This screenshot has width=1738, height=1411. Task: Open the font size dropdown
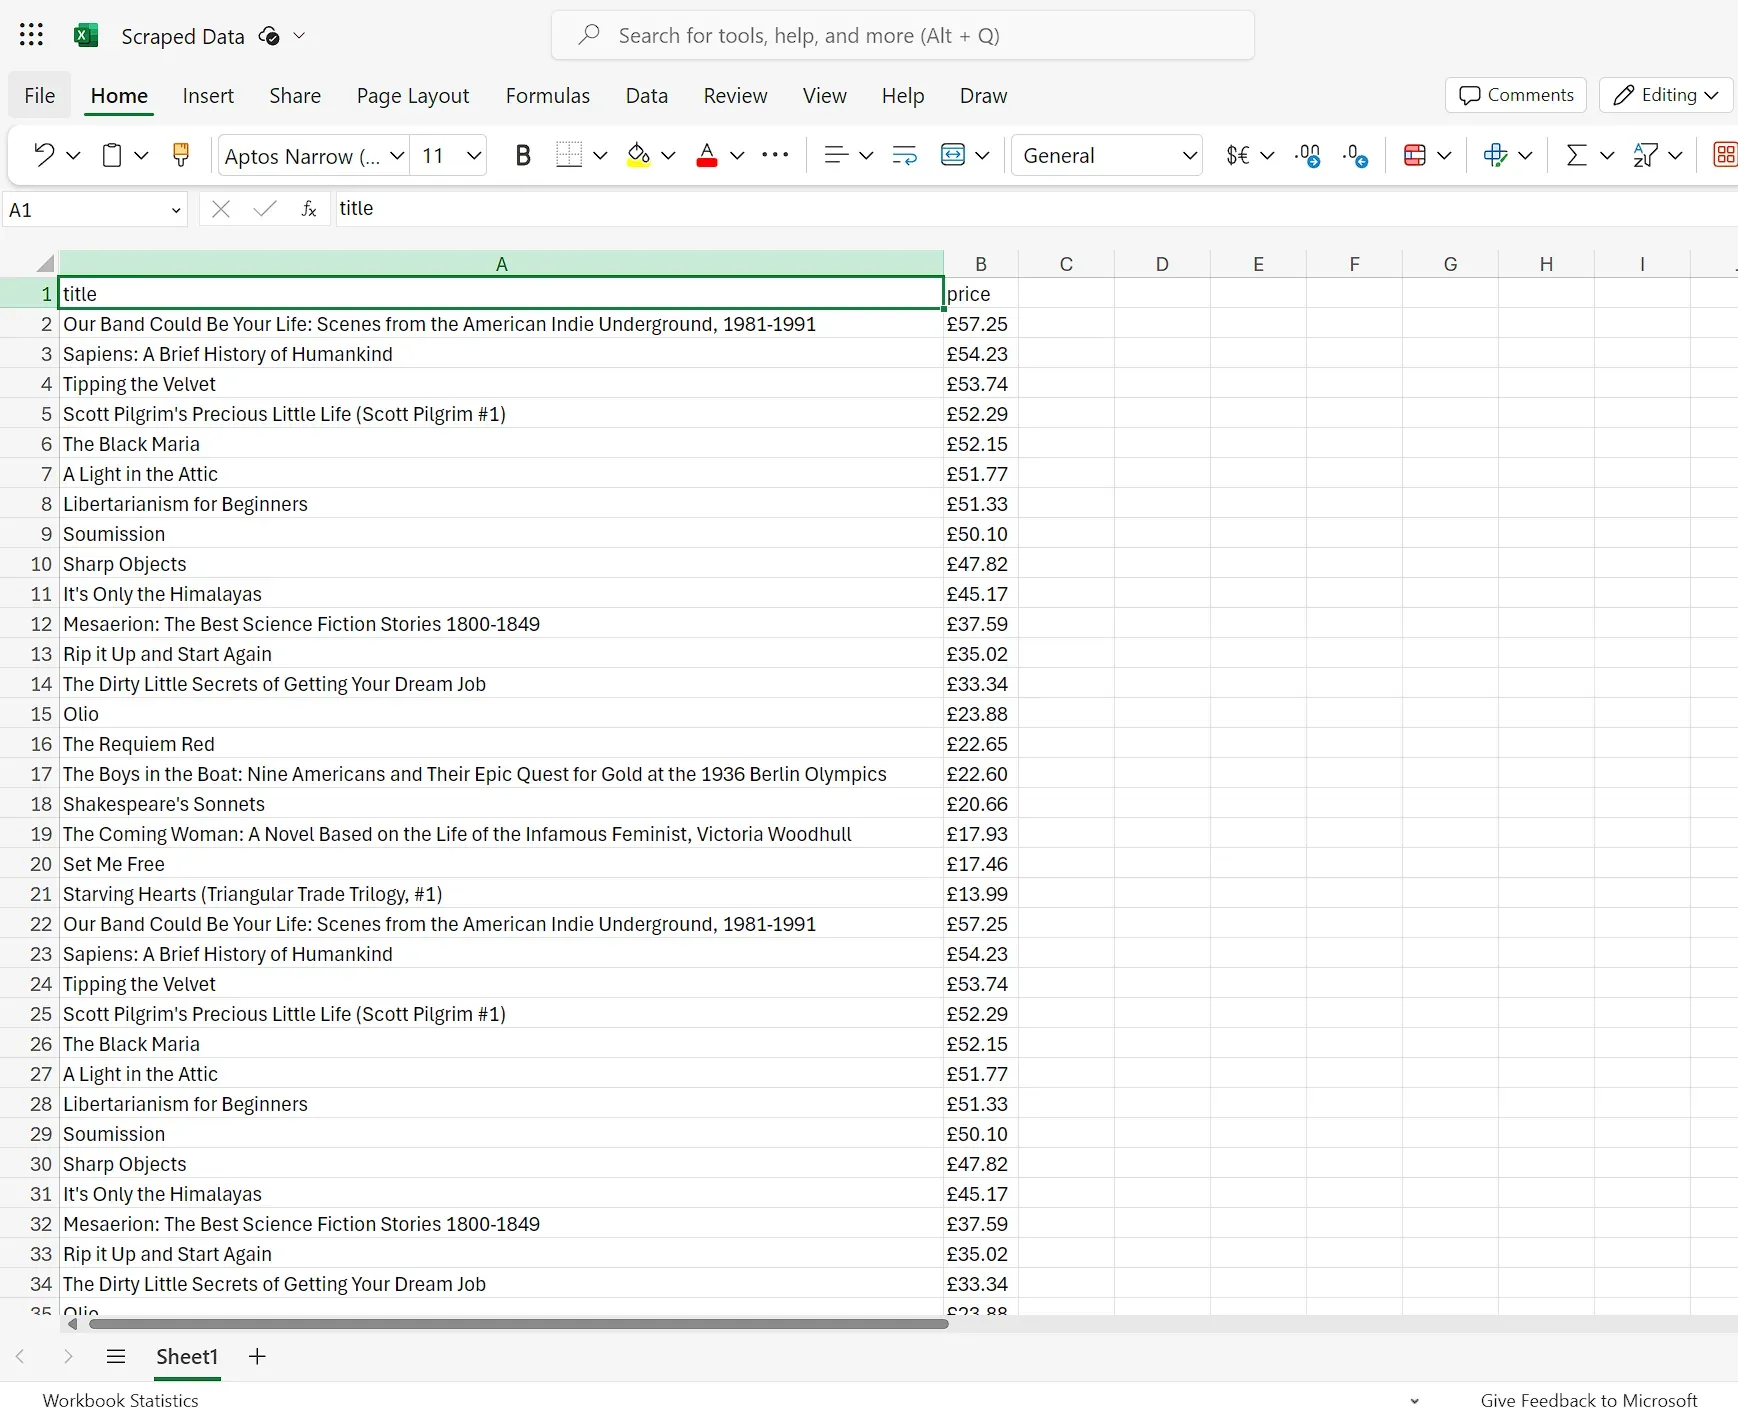pos(472,155)
